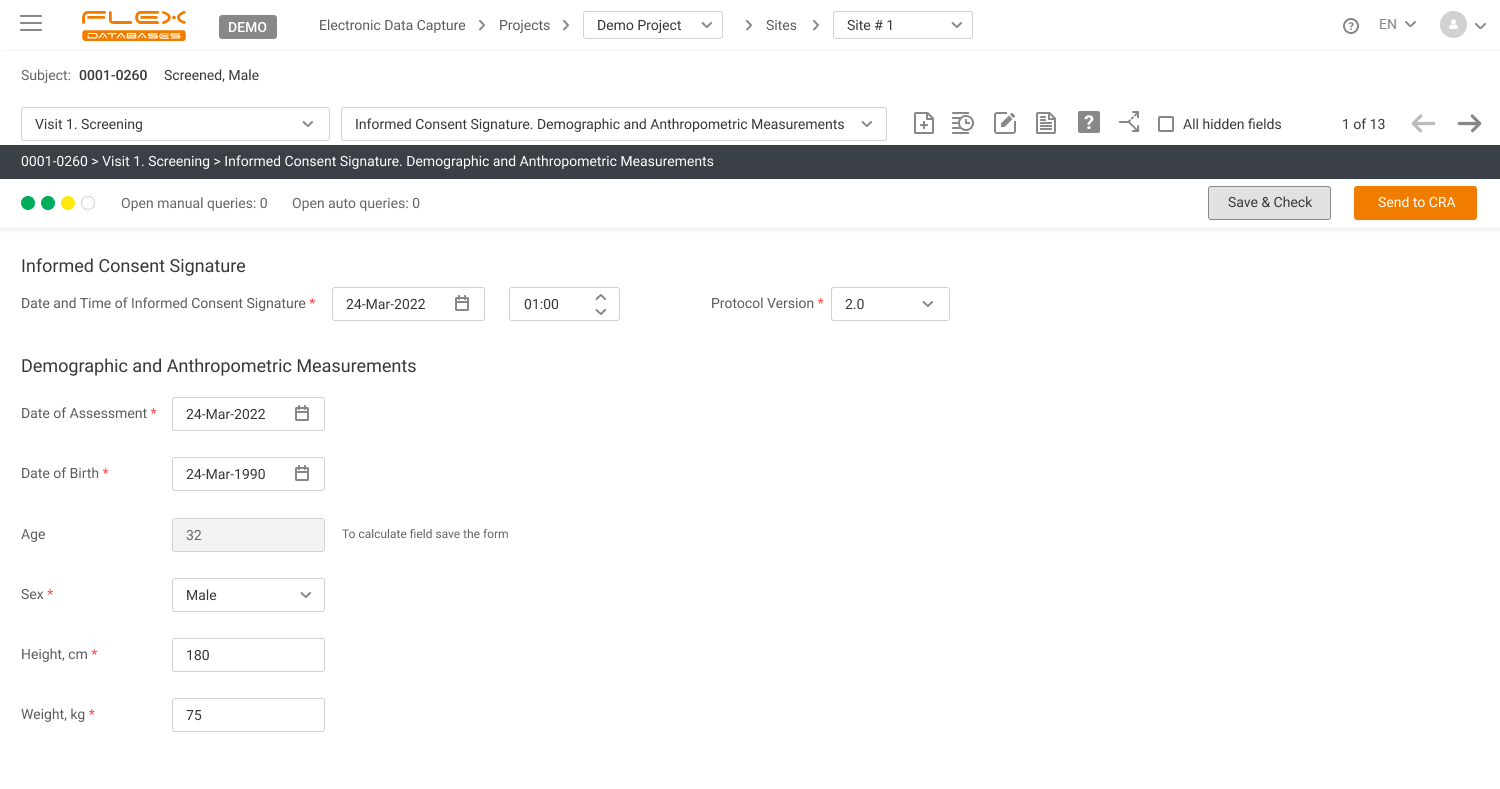Click the edit form pencil icon
Viewport: 1500px width, 789px height.
[x=1004, y=123]
